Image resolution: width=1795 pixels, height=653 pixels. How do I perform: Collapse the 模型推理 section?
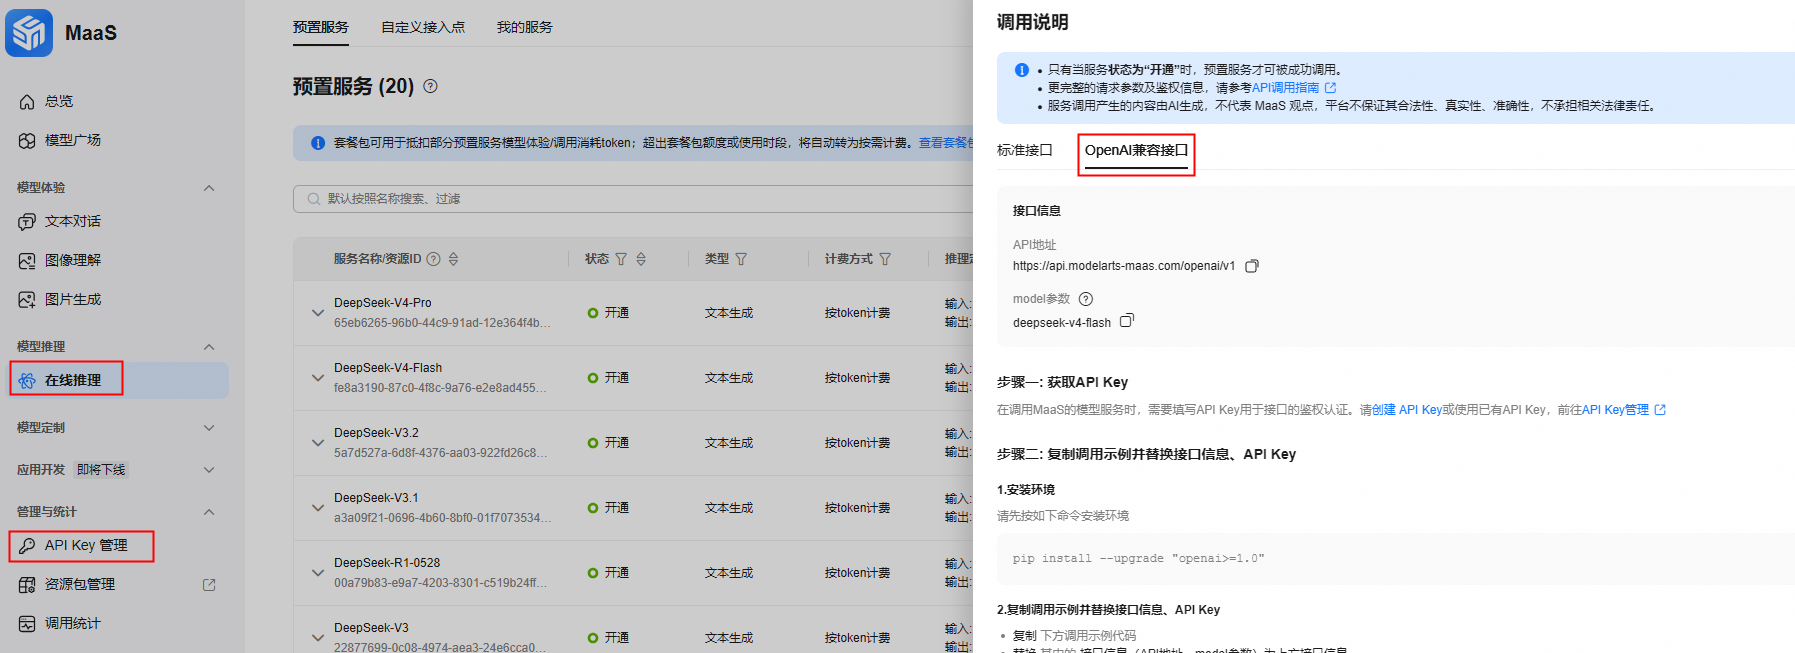tap(209, 347)
